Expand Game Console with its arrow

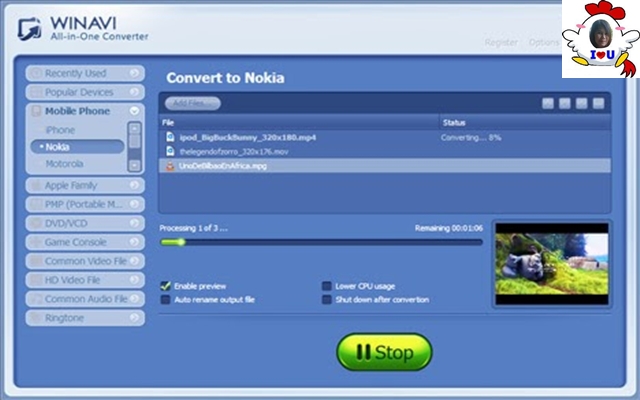pyautogui.click(x=134, y=242)
